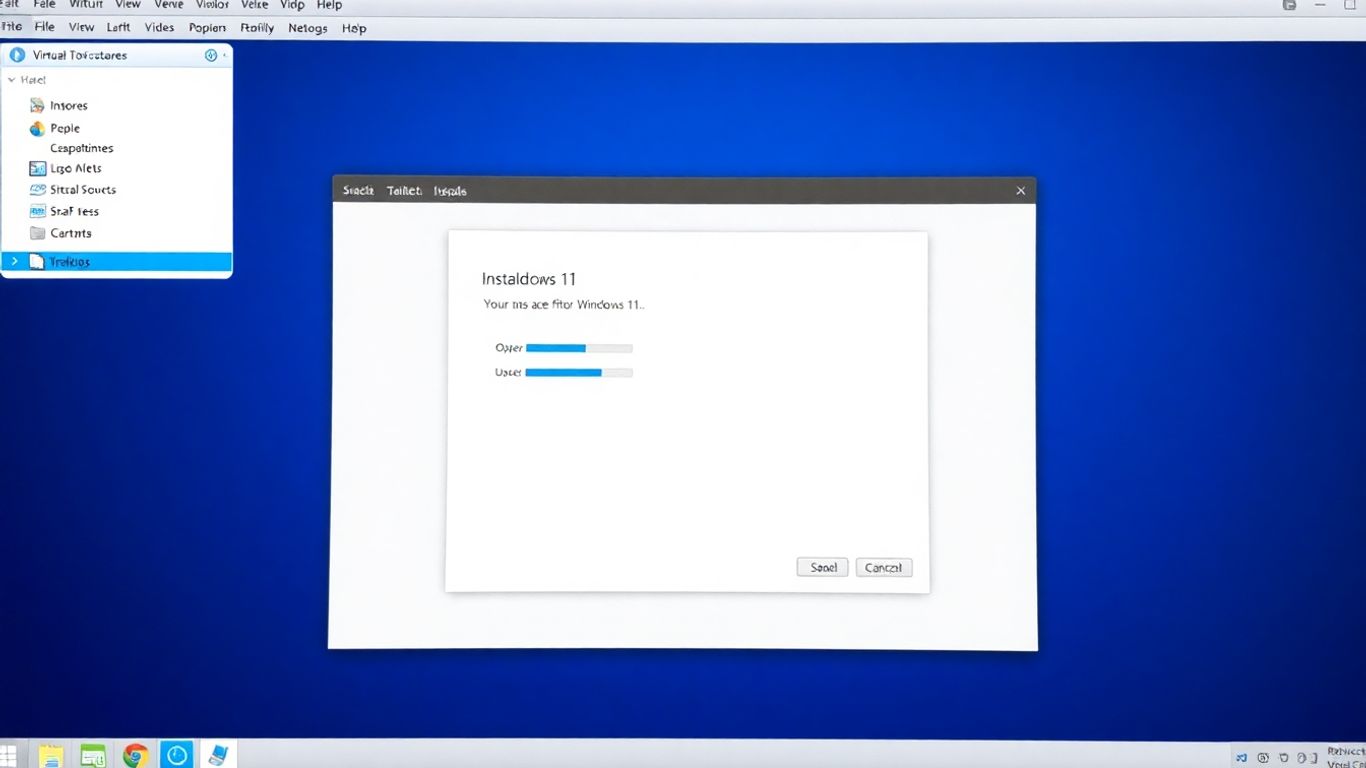This screenshot has height=768, width=1366.
Task: Click the Ligo Alets icon
Action: pos(38,169)
